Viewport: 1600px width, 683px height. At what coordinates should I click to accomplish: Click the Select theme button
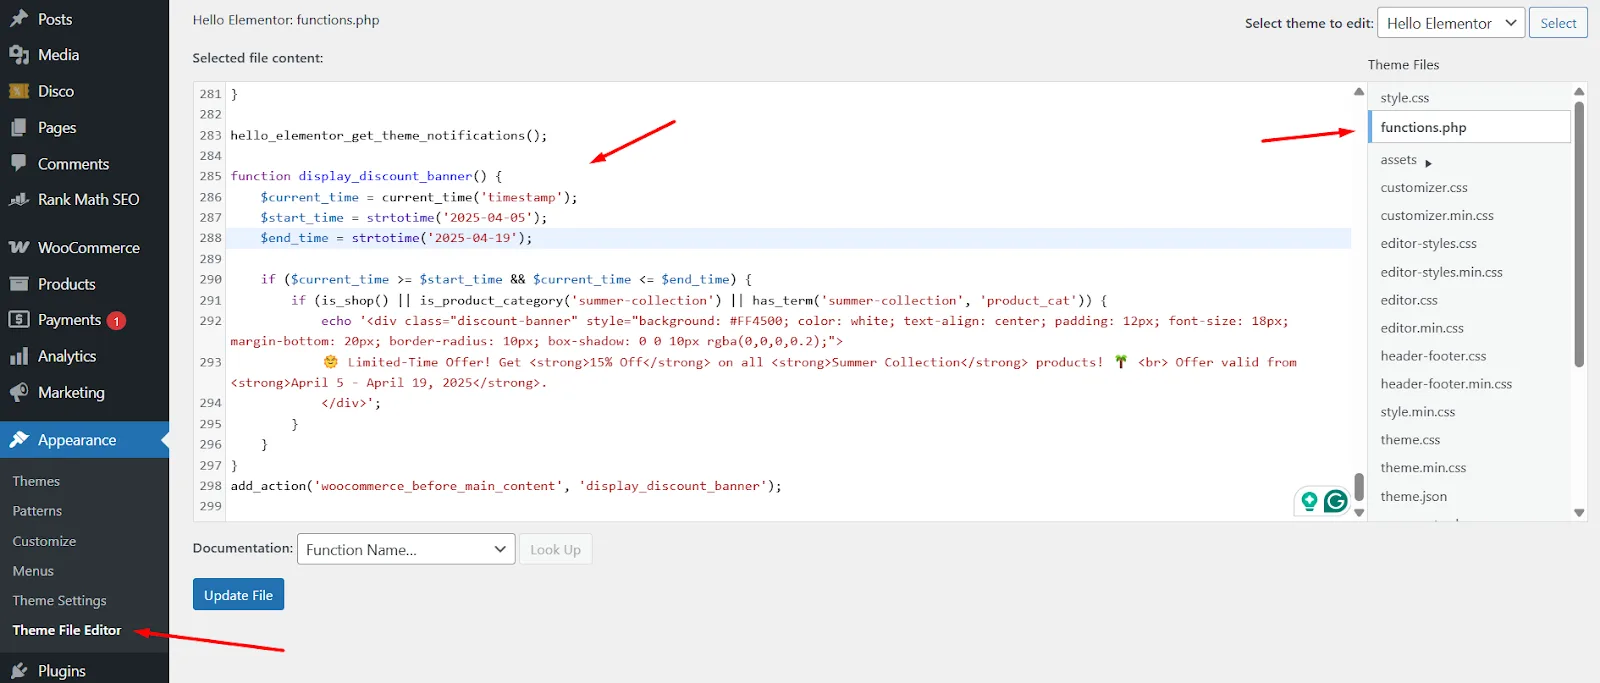tap(1558, 23)
